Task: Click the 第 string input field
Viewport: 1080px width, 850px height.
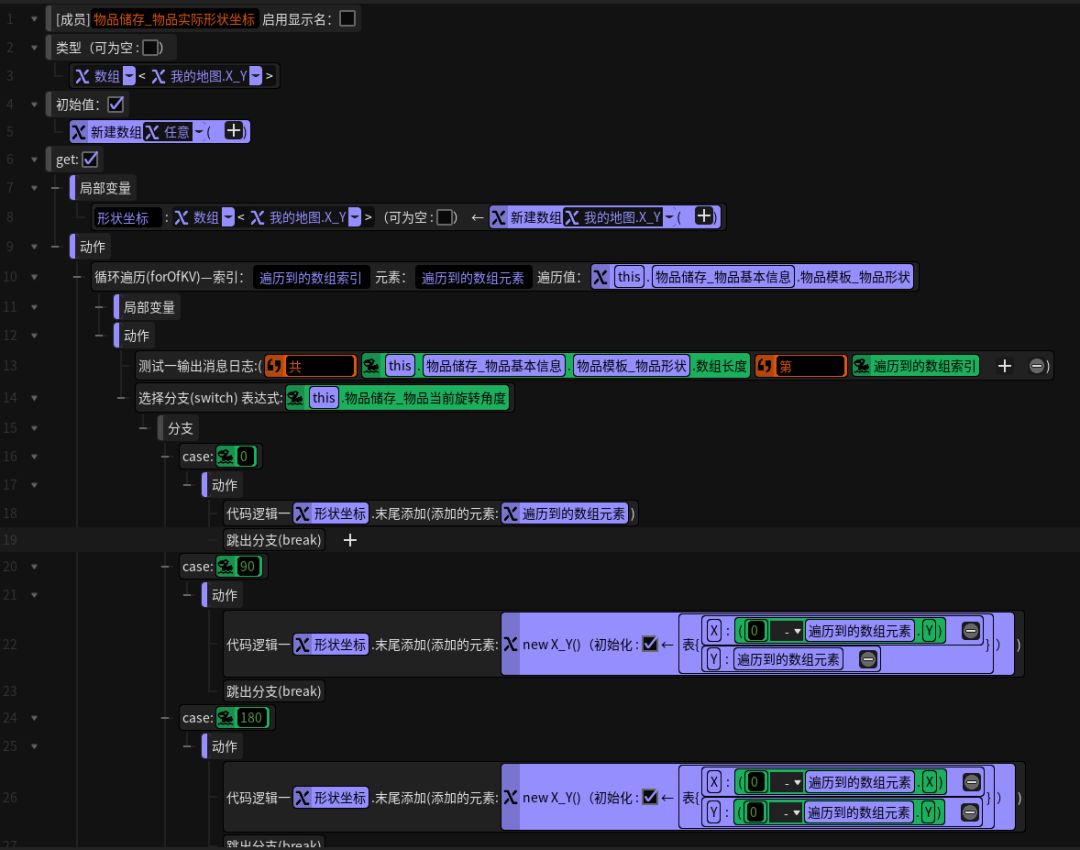Action: [x=811, y=366]
